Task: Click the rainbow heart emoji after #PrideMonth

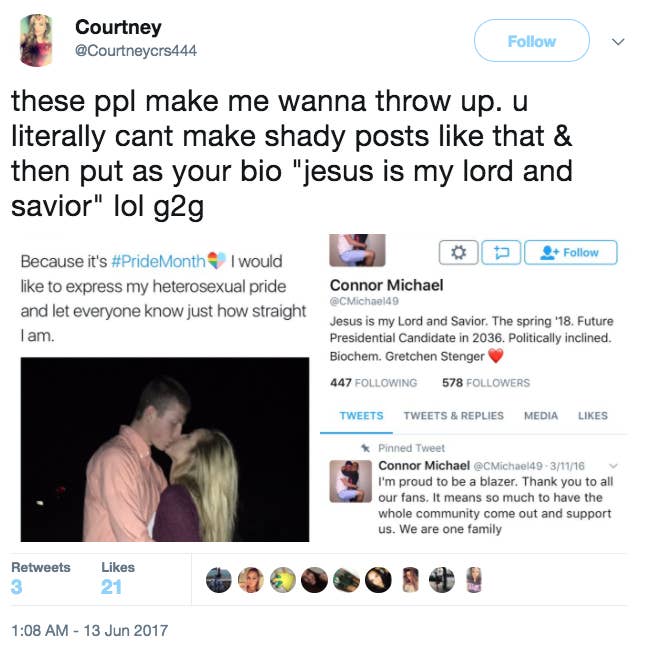Action: (x=216, y=260)
